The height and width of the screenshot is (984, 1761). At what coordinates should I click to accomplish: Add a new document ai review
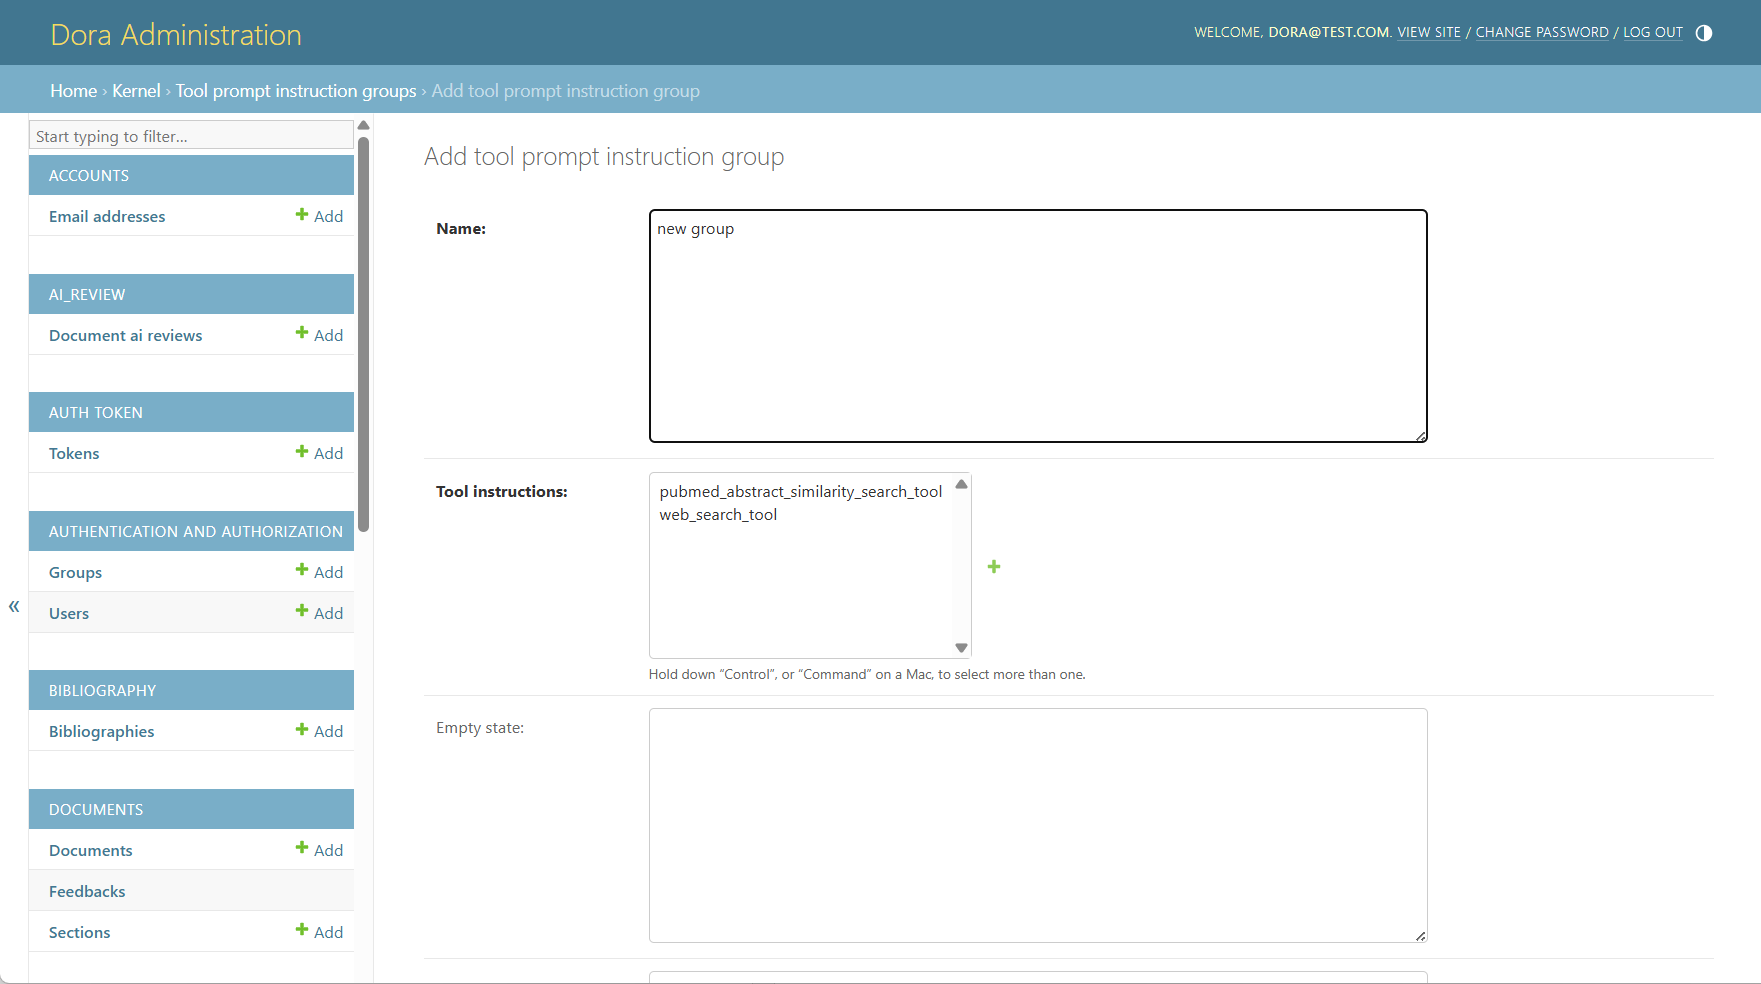point(320,335)
